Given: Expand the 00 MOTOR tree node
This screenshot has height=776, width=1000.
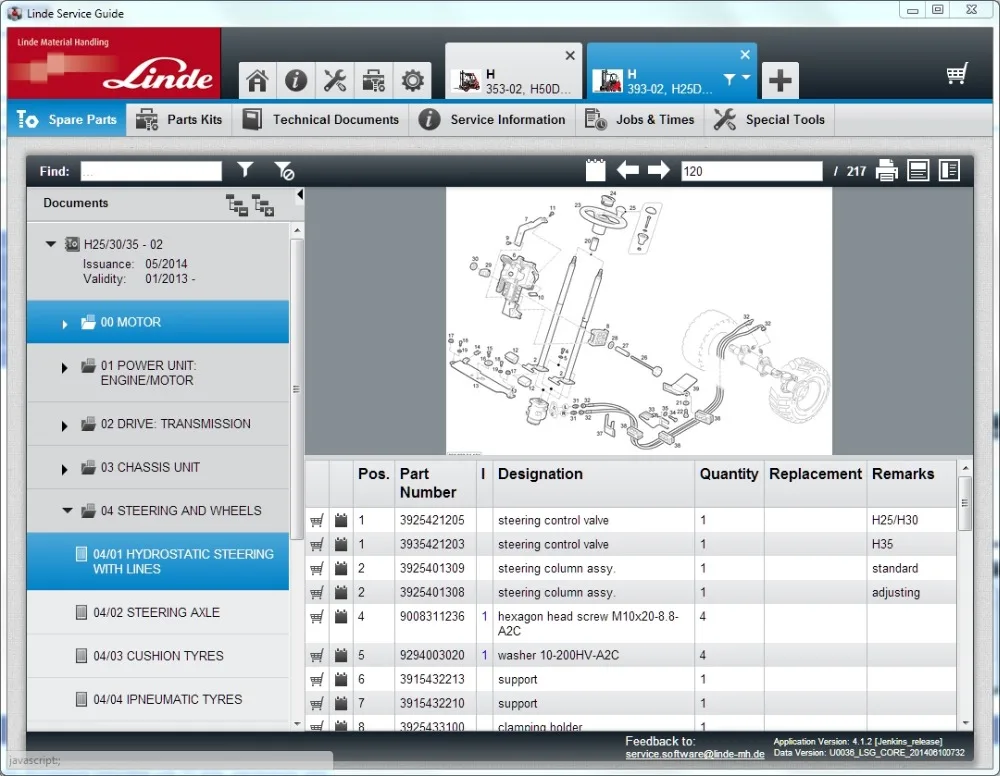Looking at the screenshot, I should point(66,323).
